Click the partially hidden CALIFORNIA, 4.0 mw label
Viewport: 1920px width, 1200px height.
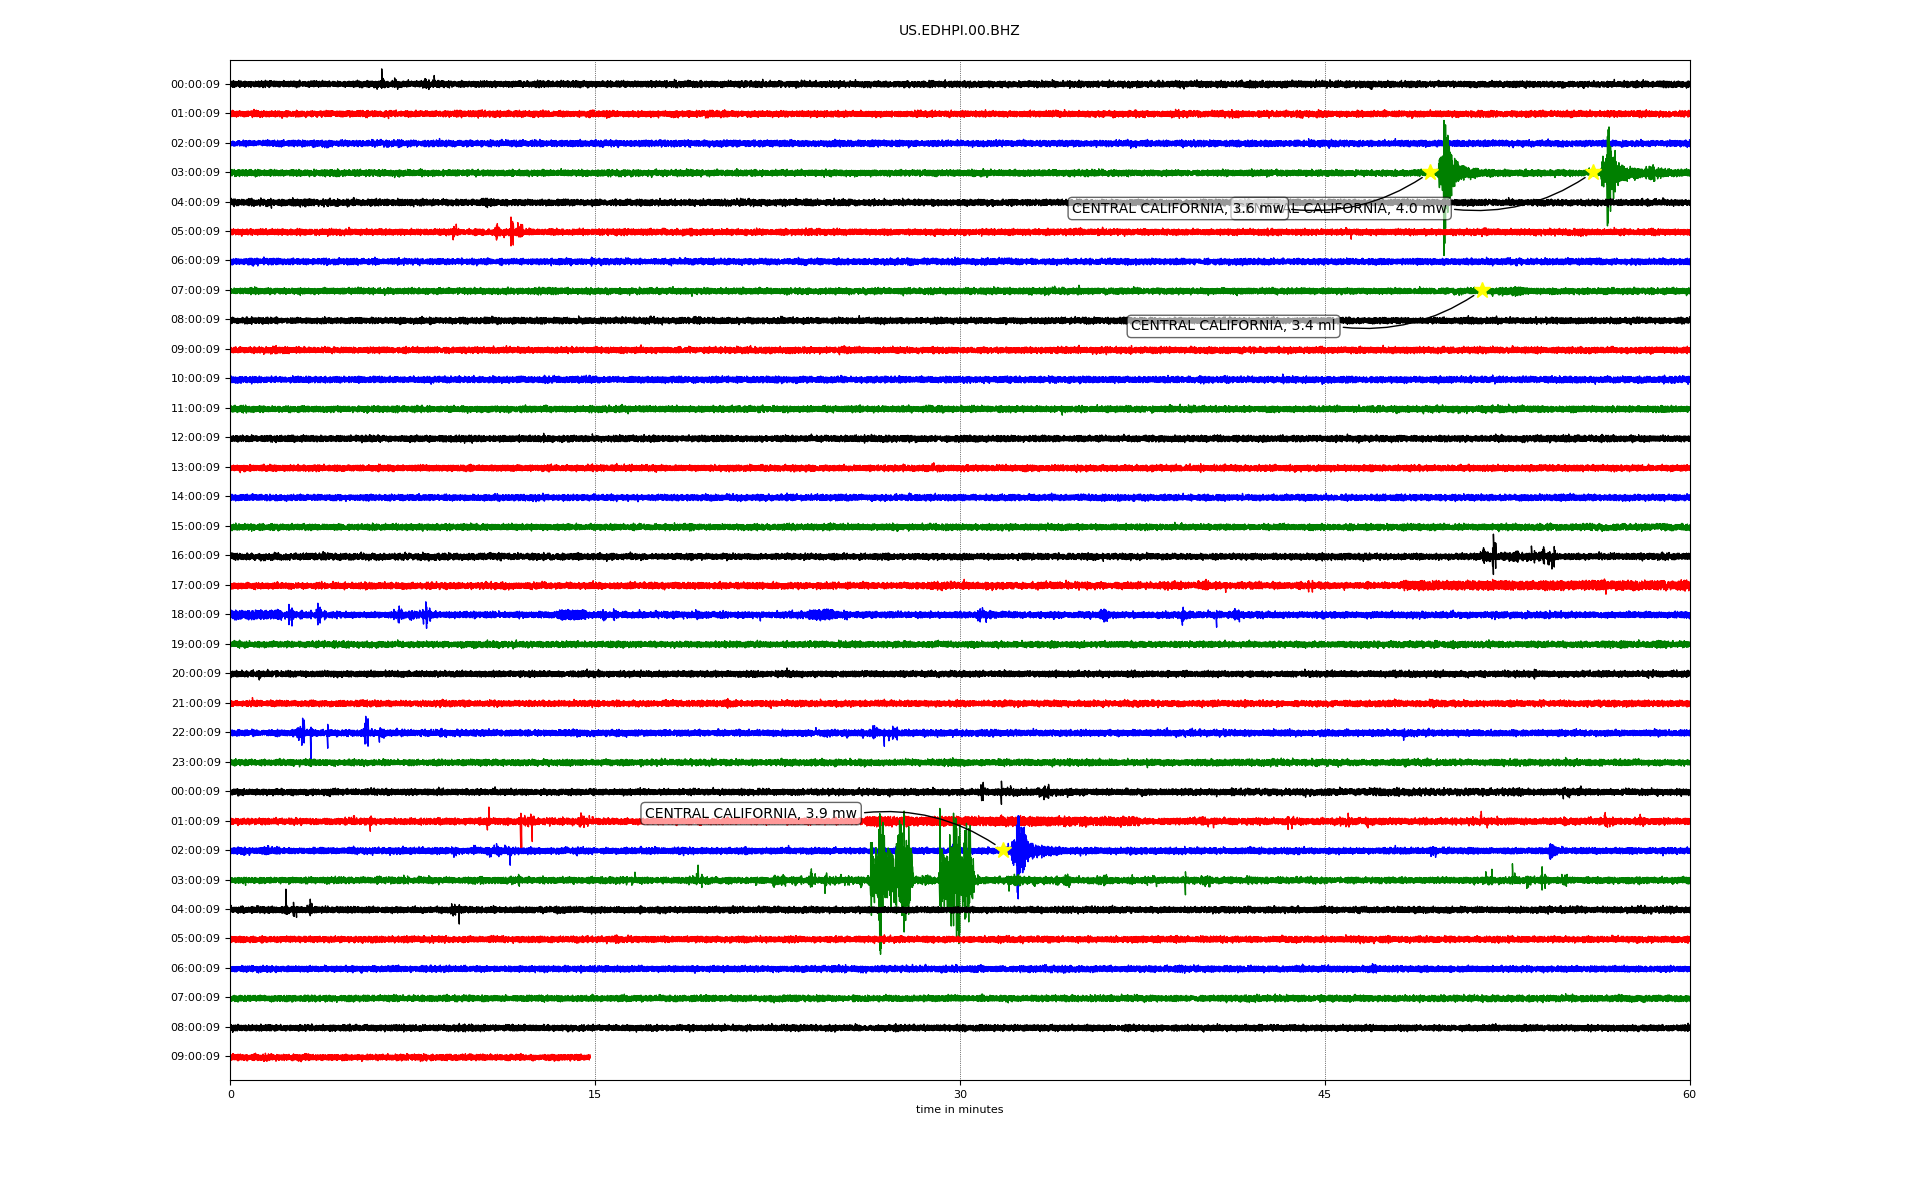click(1370, 208)
